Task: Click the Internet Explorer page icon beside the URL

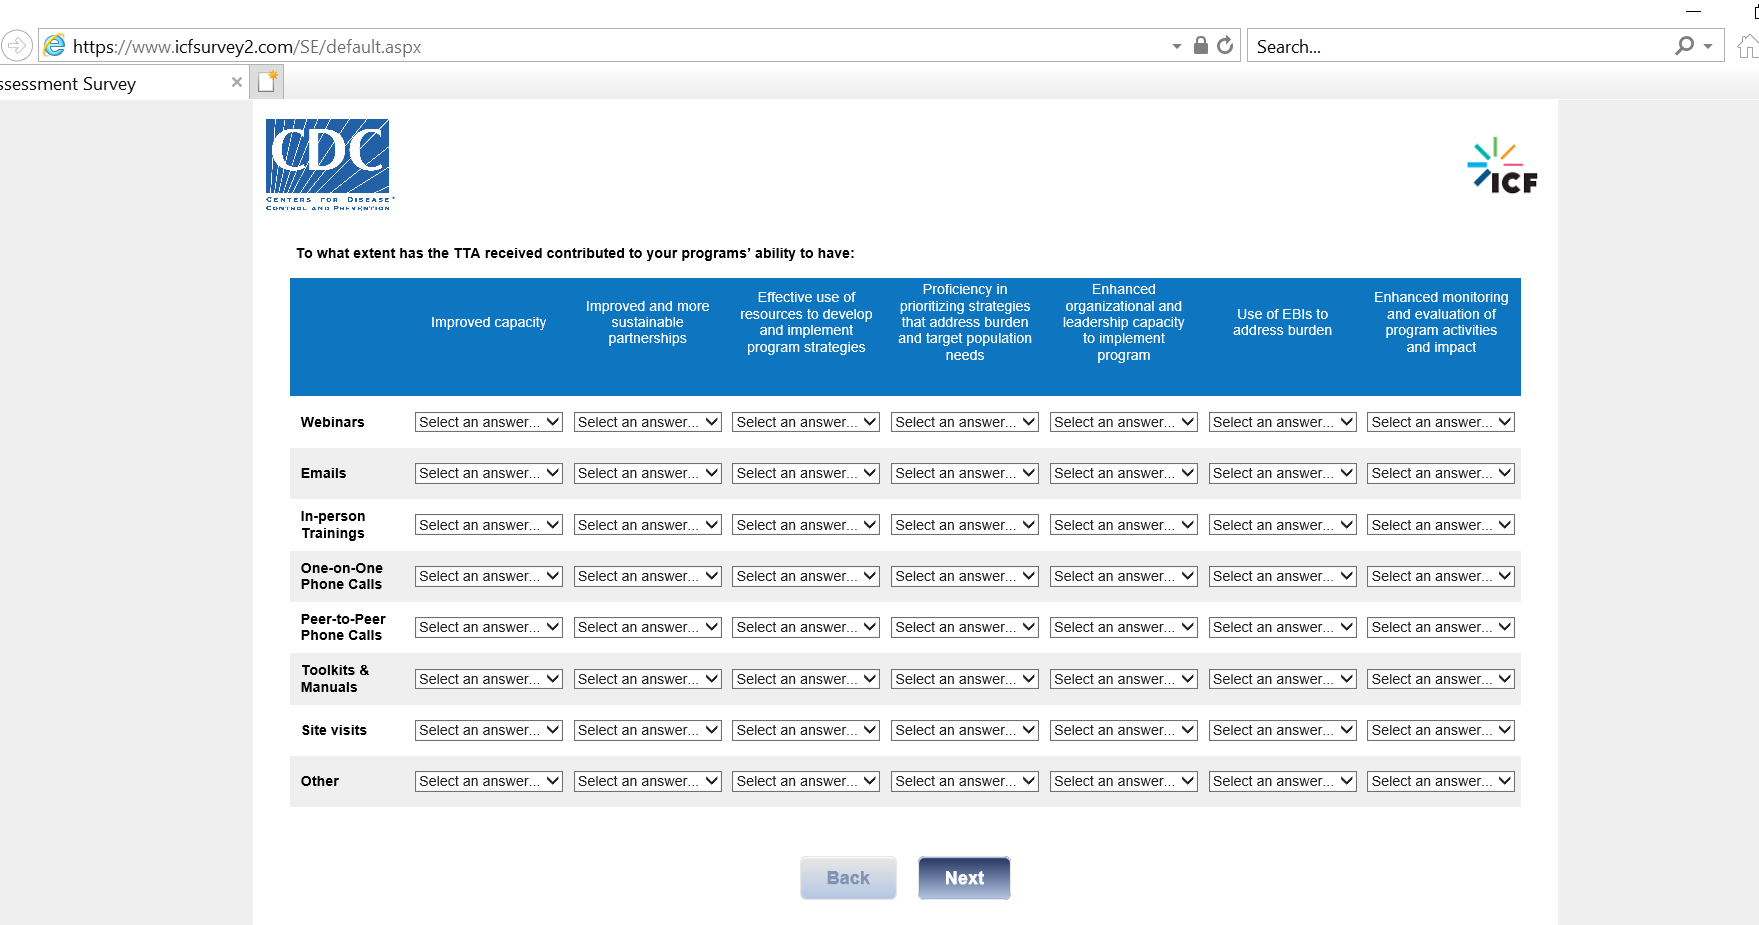Action: pyautogui.click(x=55, y=46)
